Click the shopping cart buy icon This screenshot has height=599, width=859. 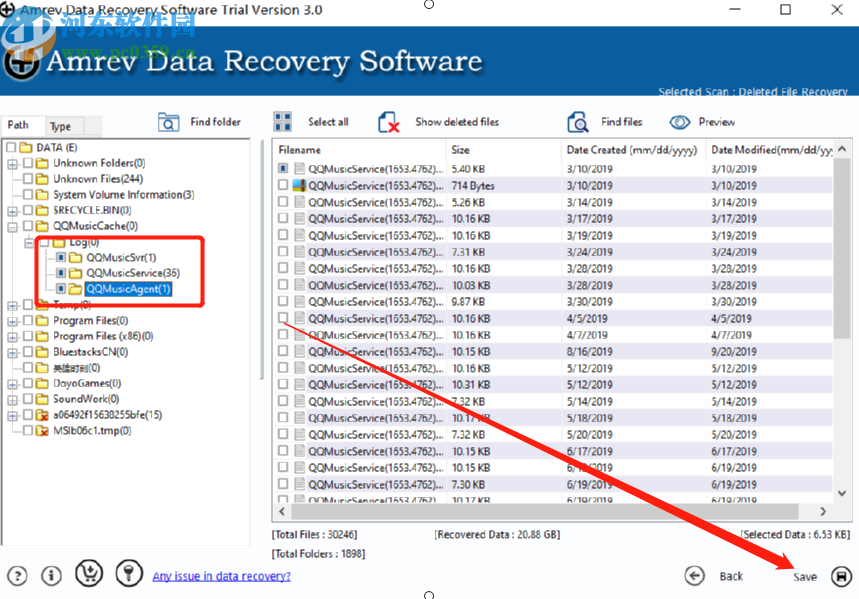(89, 574)
